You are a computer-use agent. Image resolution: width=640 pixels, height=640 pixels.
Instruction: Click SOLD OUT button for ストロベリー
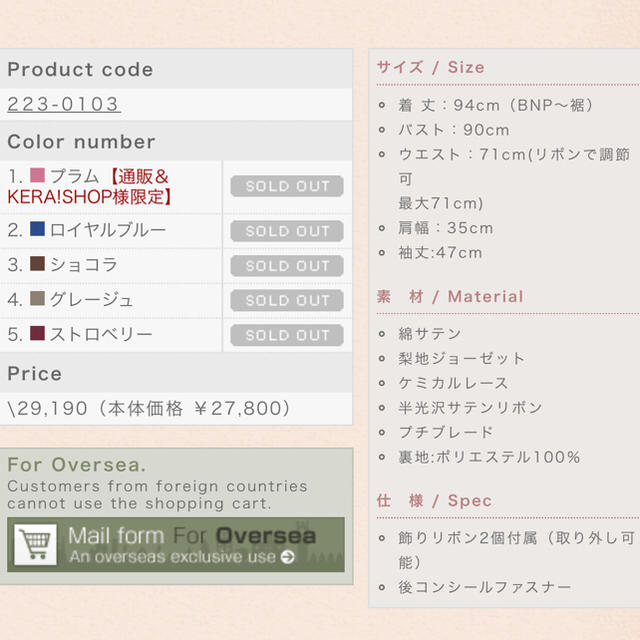click(287, 335)
